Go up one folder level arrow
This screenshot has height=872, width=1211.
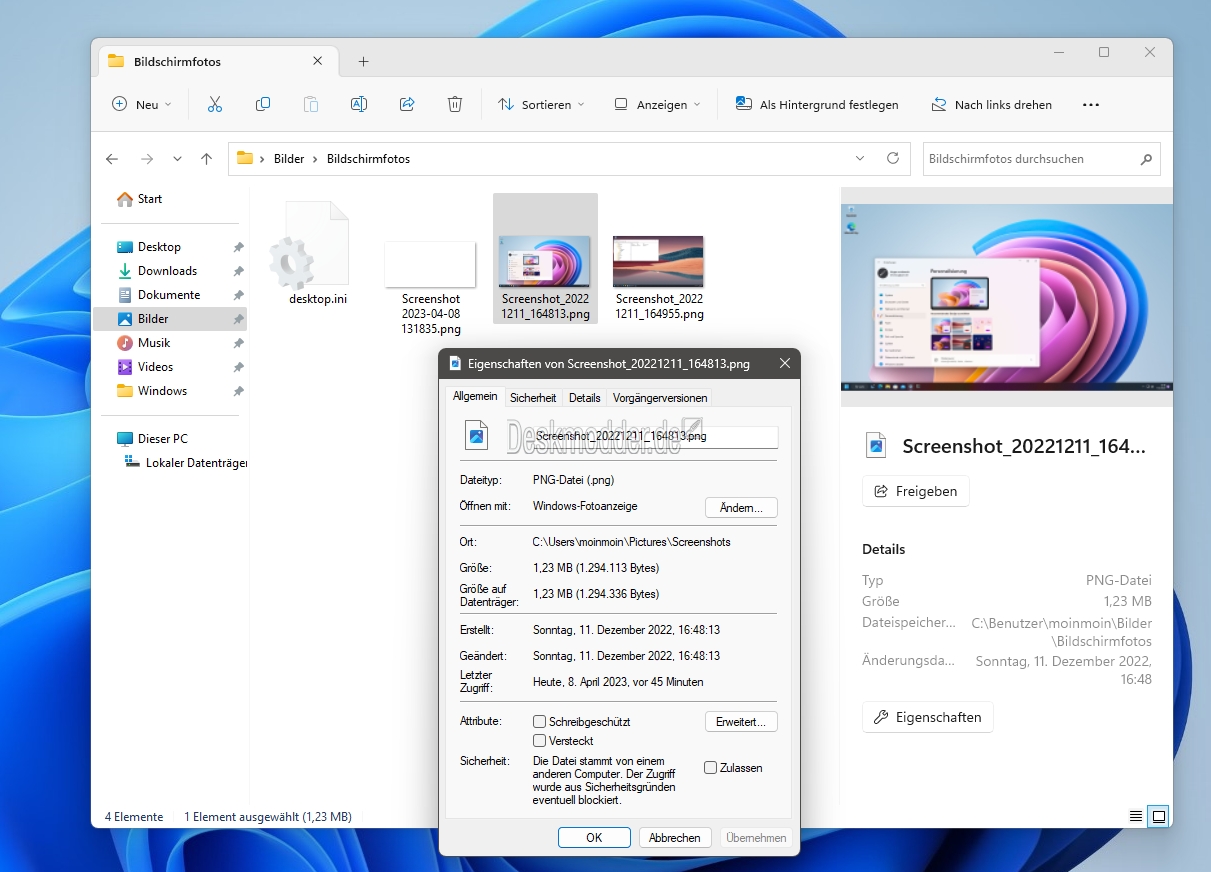[x=206, y=159]
